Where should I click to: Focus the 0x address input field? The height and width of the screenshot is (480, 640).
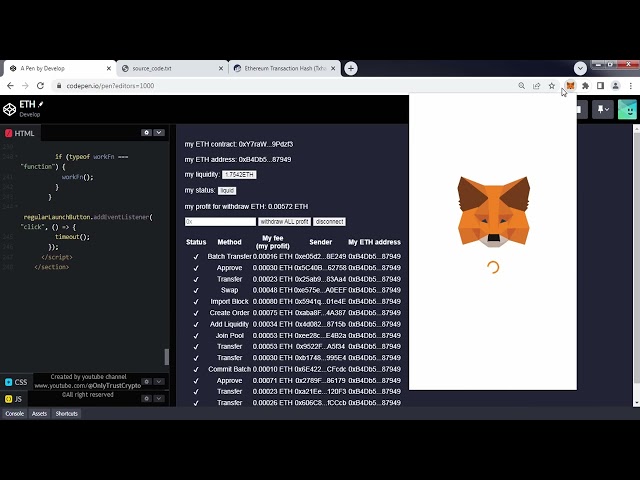tap(220, 222)
